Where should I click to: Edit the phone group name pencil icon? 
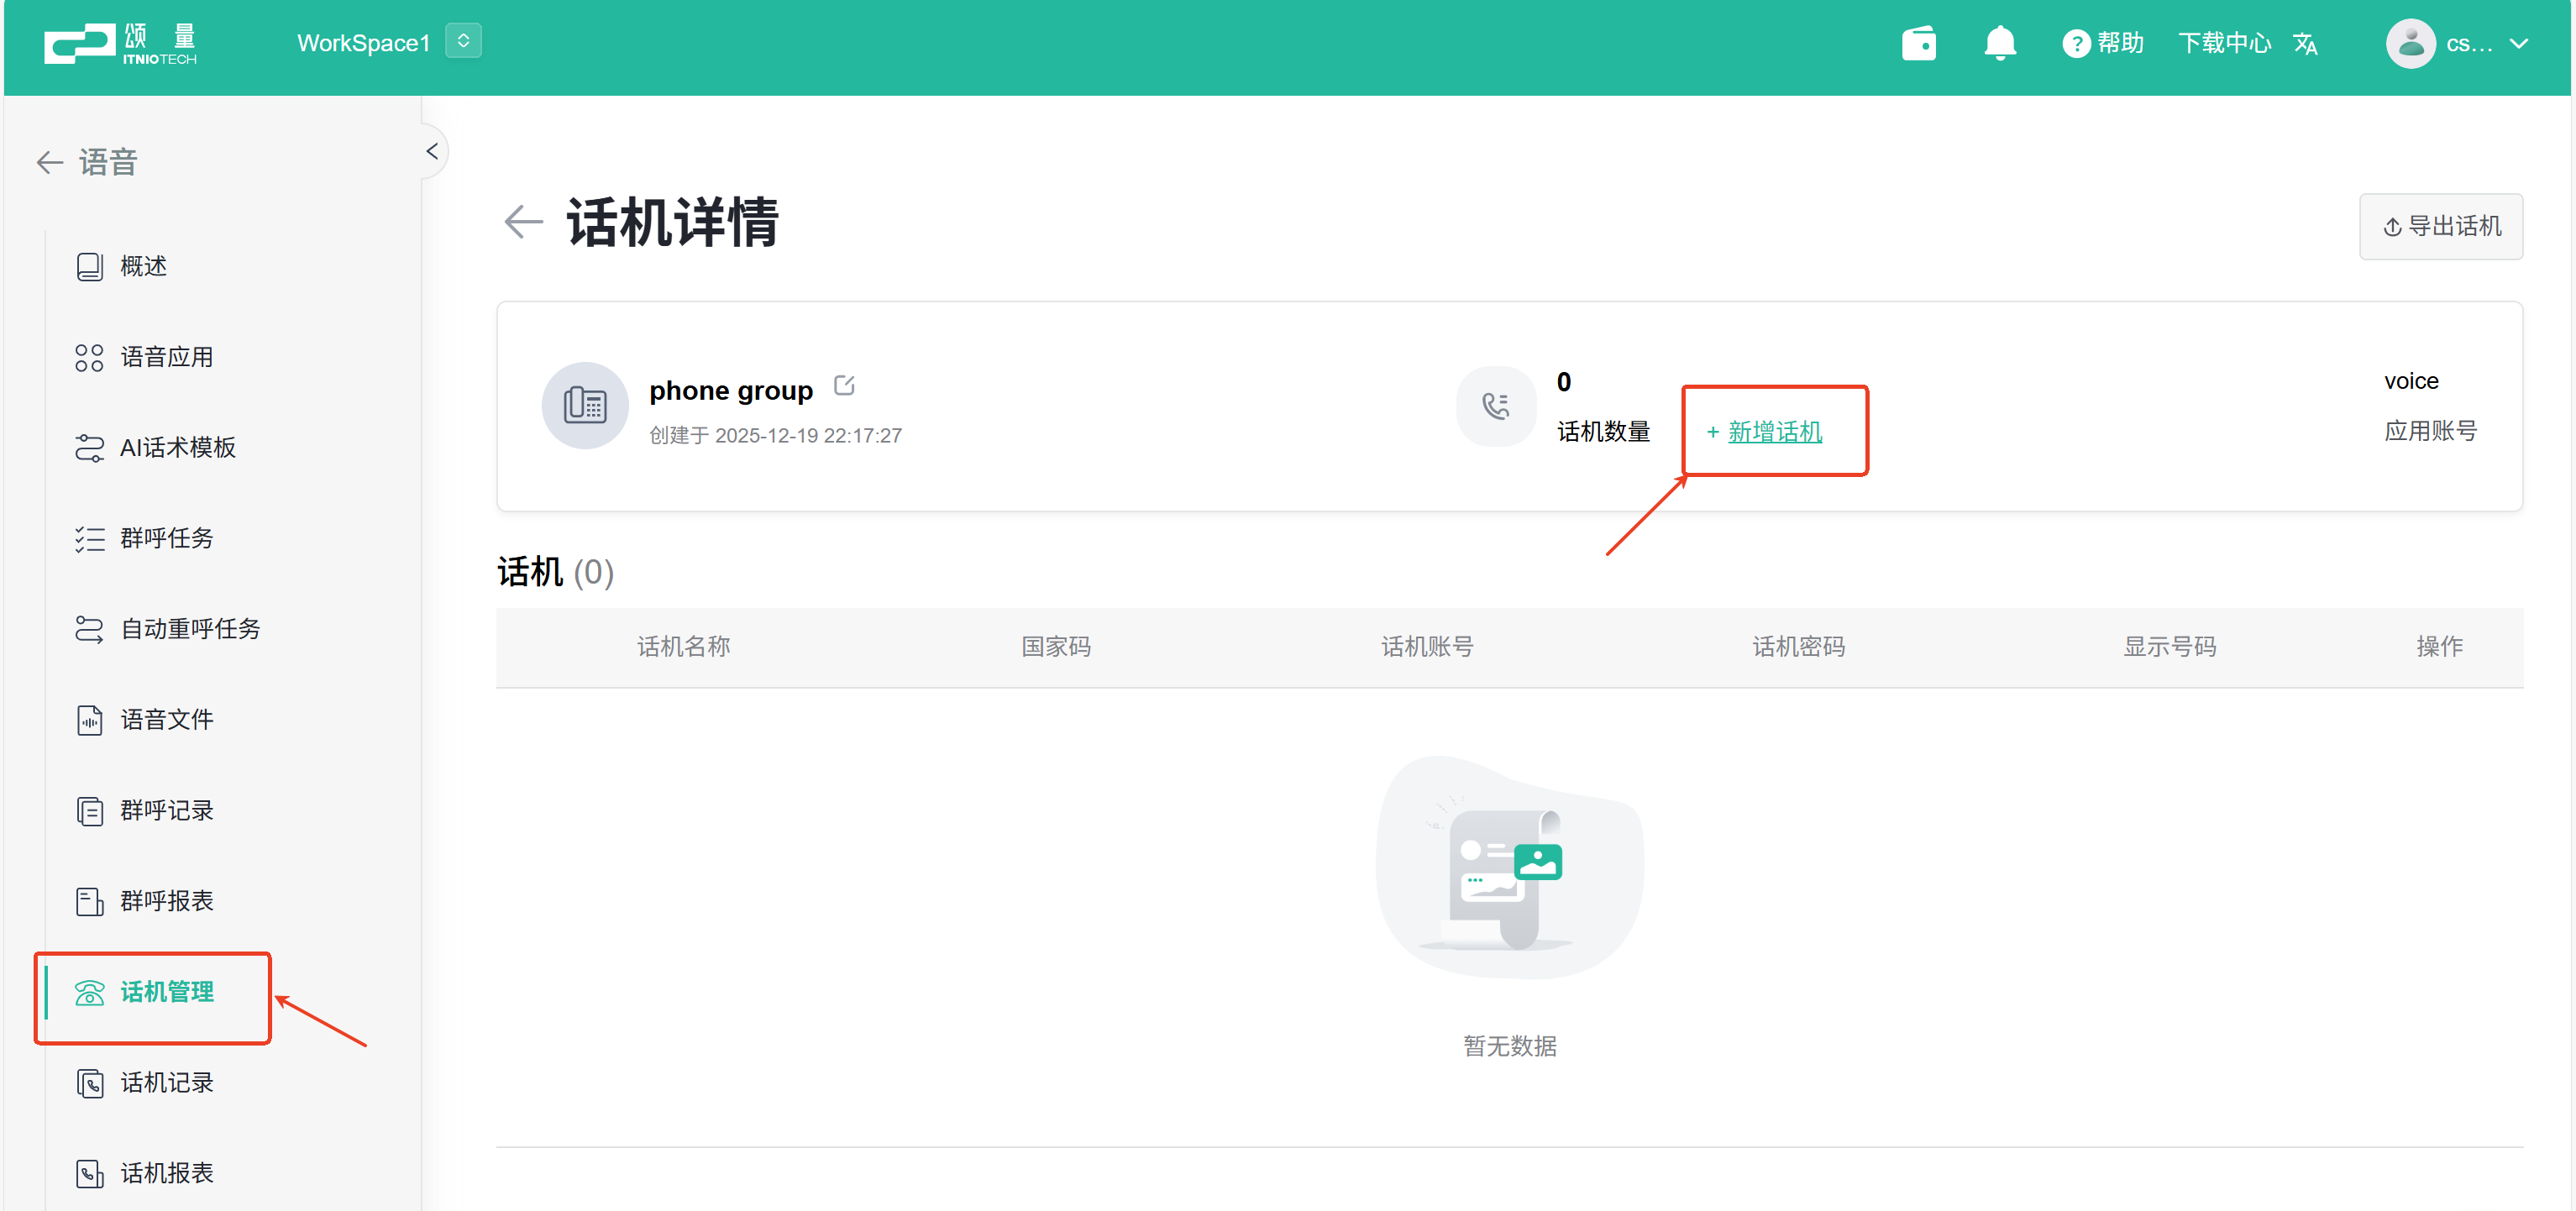[844, 385]
